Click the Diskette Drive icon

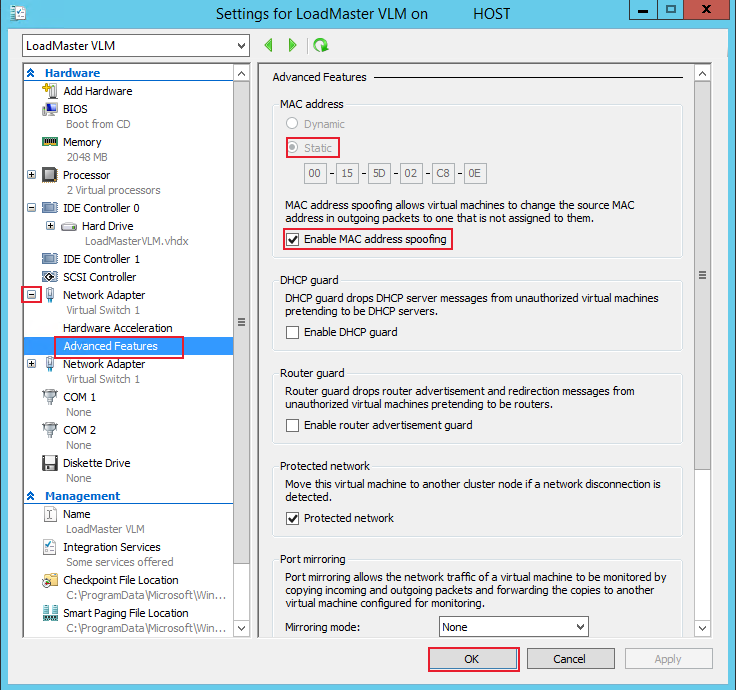50,463
